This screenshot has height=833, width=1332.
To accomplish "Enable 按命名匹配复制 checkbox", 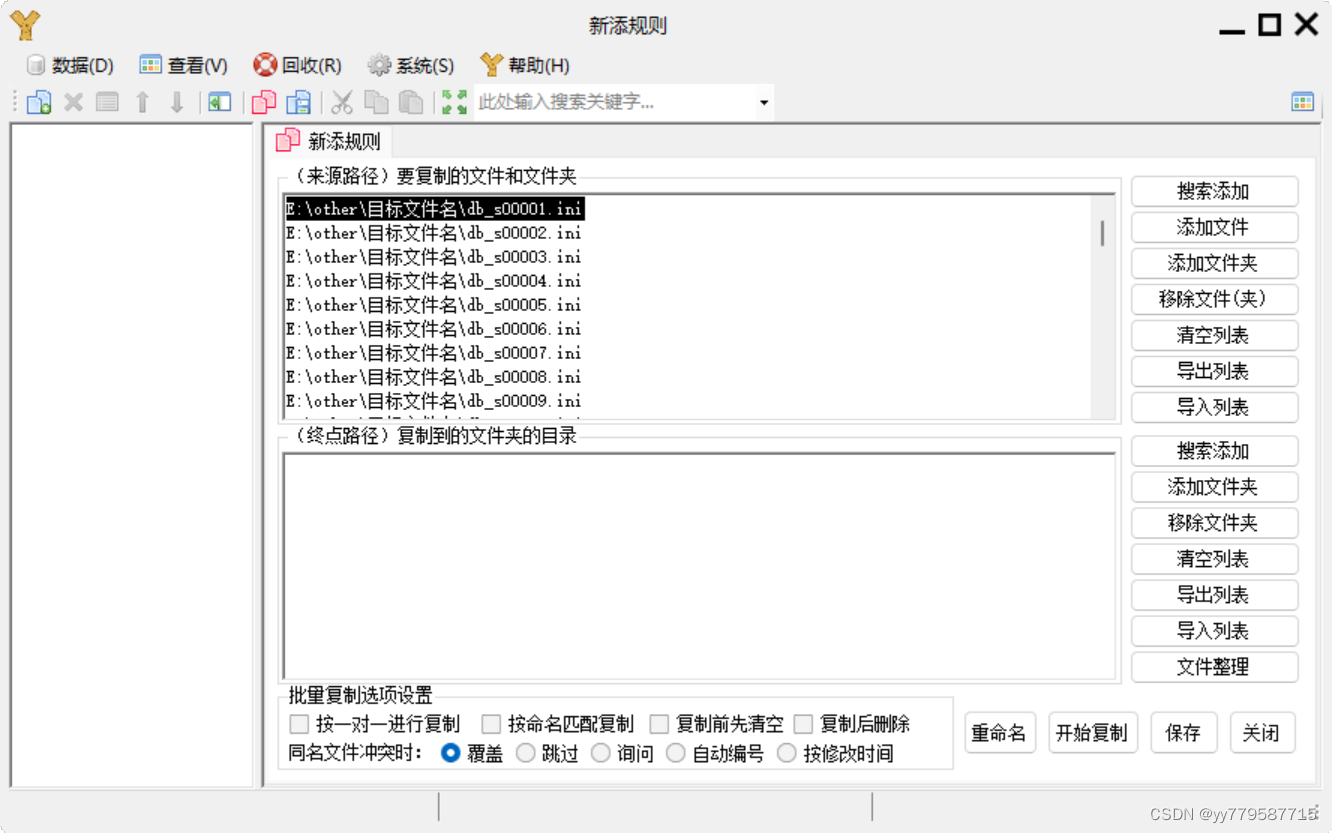I will pos(557,724).
